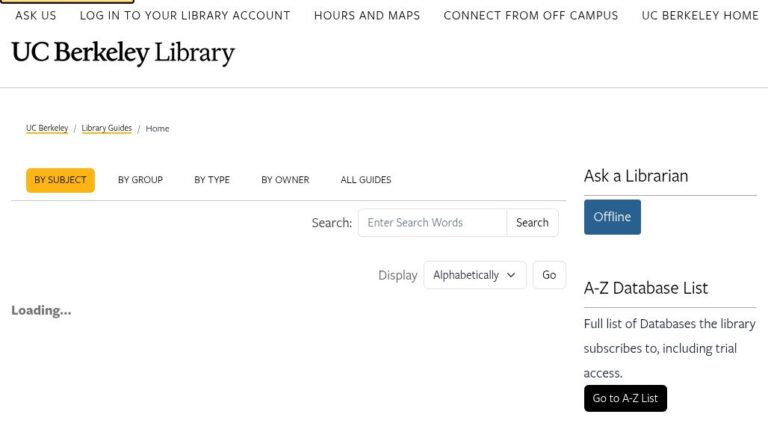Focus the Enter Search Words field
Image resolution: width=768 pixels, height=432 pixels.
click(432, 223)
